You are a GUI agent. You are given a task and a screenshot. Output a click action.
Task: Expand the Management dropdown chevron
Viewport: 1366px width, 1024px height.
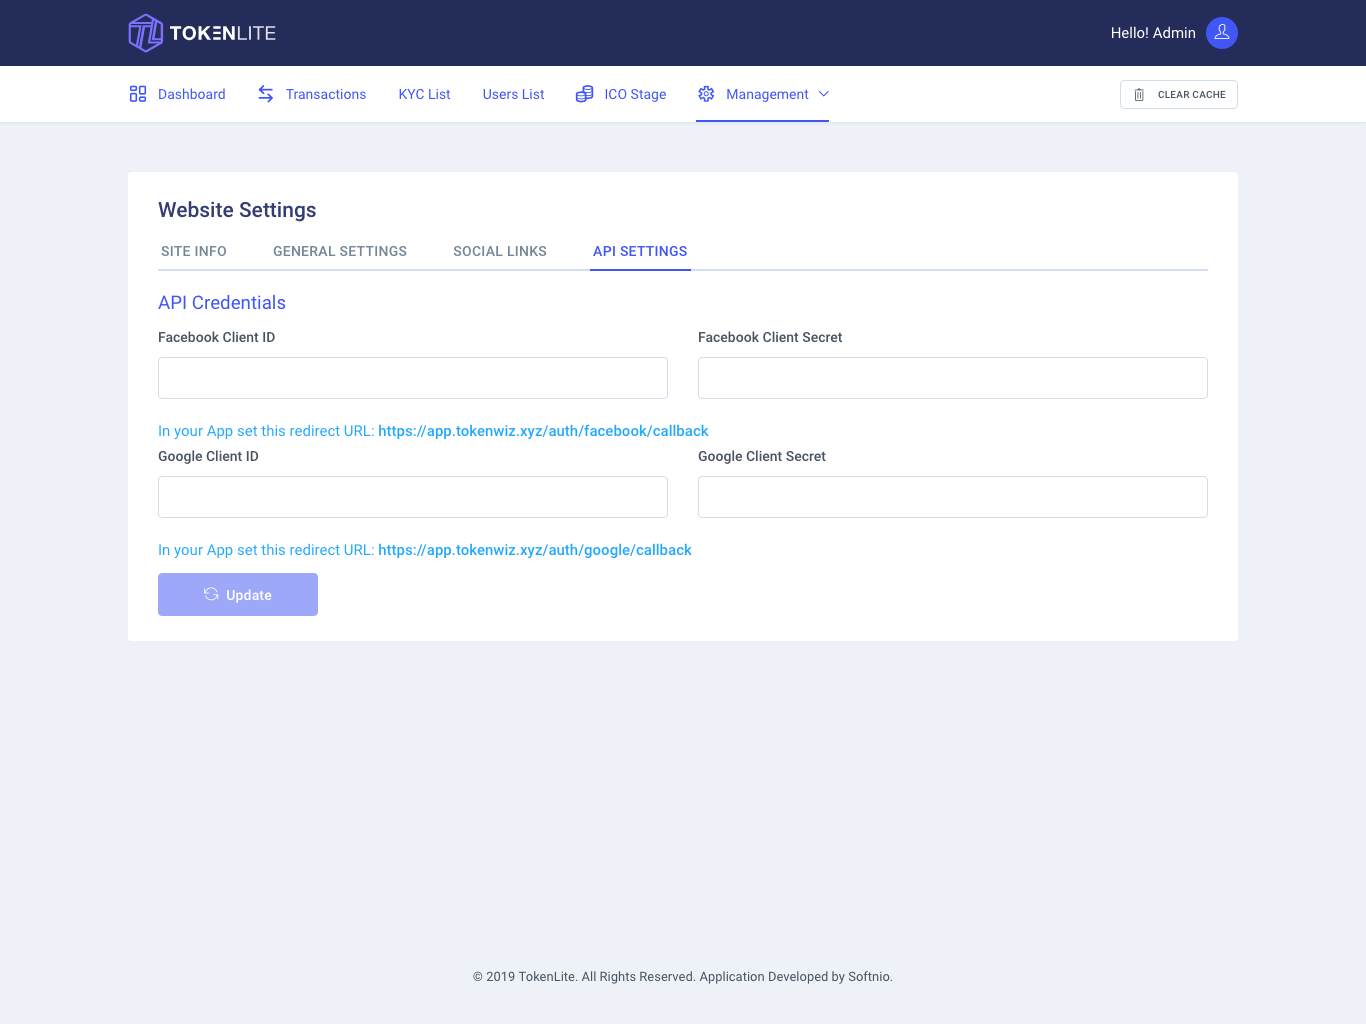click(x=824, y=94)
